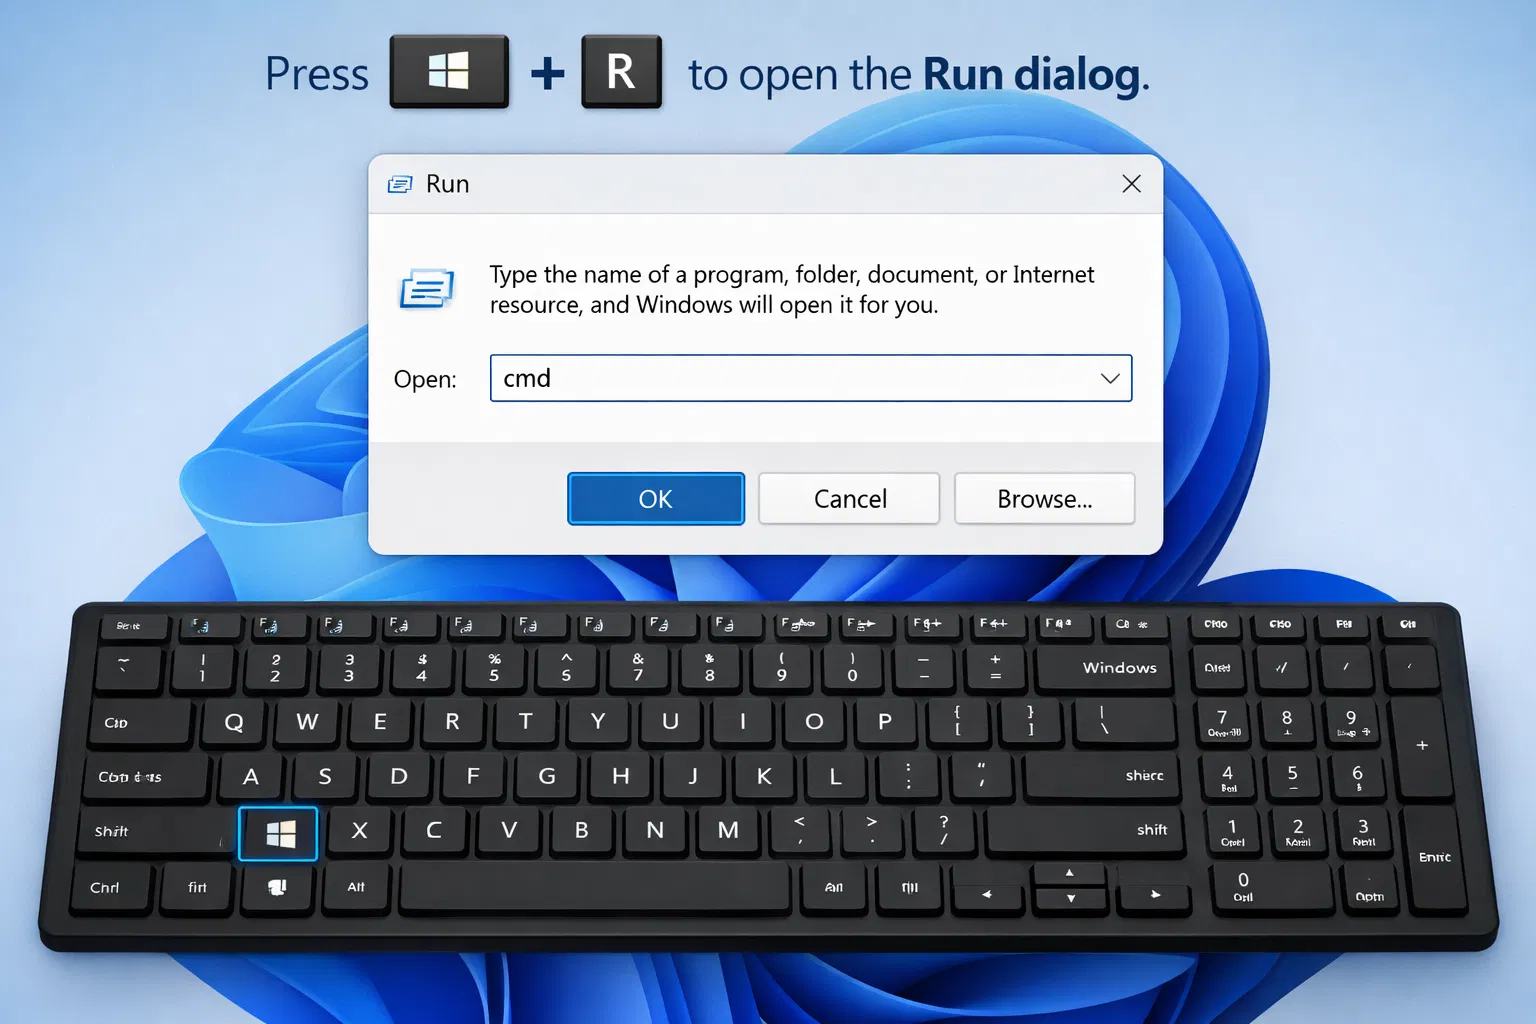Viewport: 1536px width, 1024px height.
Task: Click the bottom-left Ctrl key
Action: [x=112, y=888]
